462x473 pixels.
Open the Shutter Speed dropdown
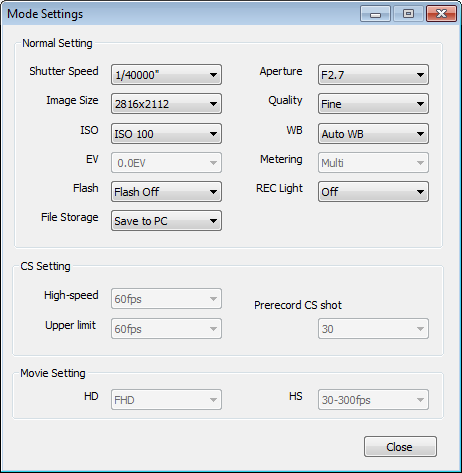(166, 75)
